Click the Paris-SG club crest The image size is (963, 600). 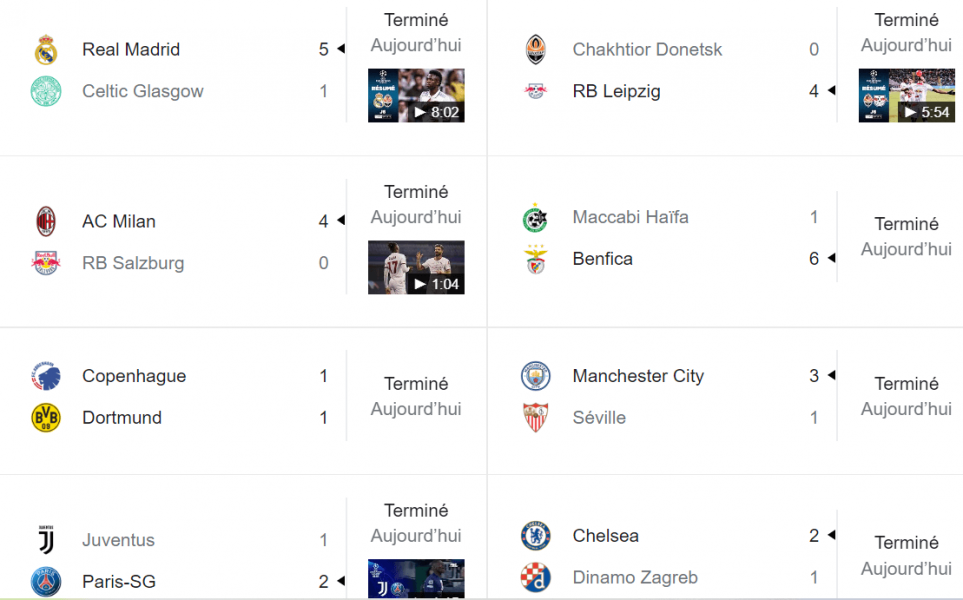pos(46,582)
